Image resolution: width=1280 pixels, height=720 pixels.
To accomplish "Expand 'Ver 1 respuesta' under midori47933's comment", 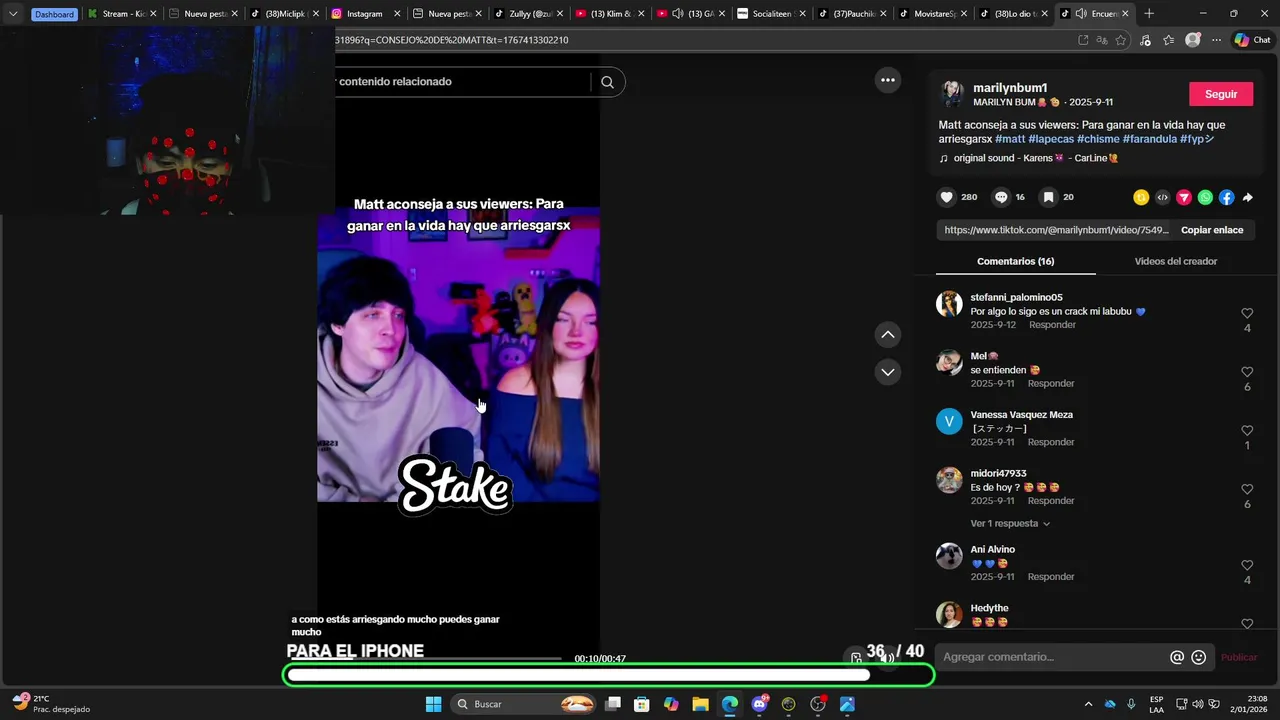I will pos(1010,523).
